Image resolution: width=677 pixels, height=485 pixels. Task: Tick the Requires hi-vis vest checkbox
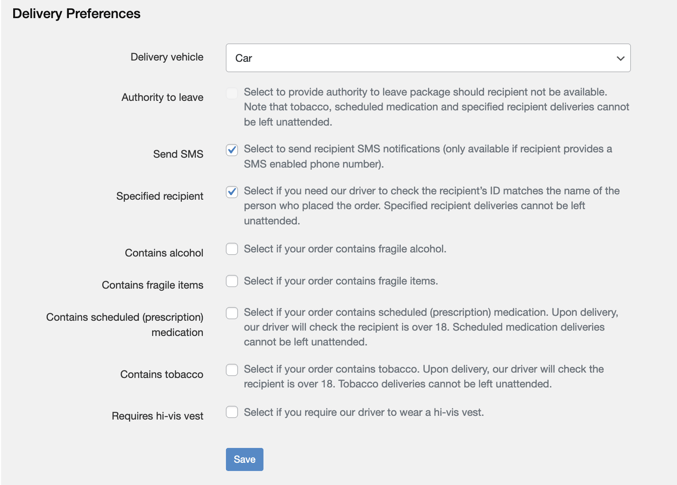[232, 412]
